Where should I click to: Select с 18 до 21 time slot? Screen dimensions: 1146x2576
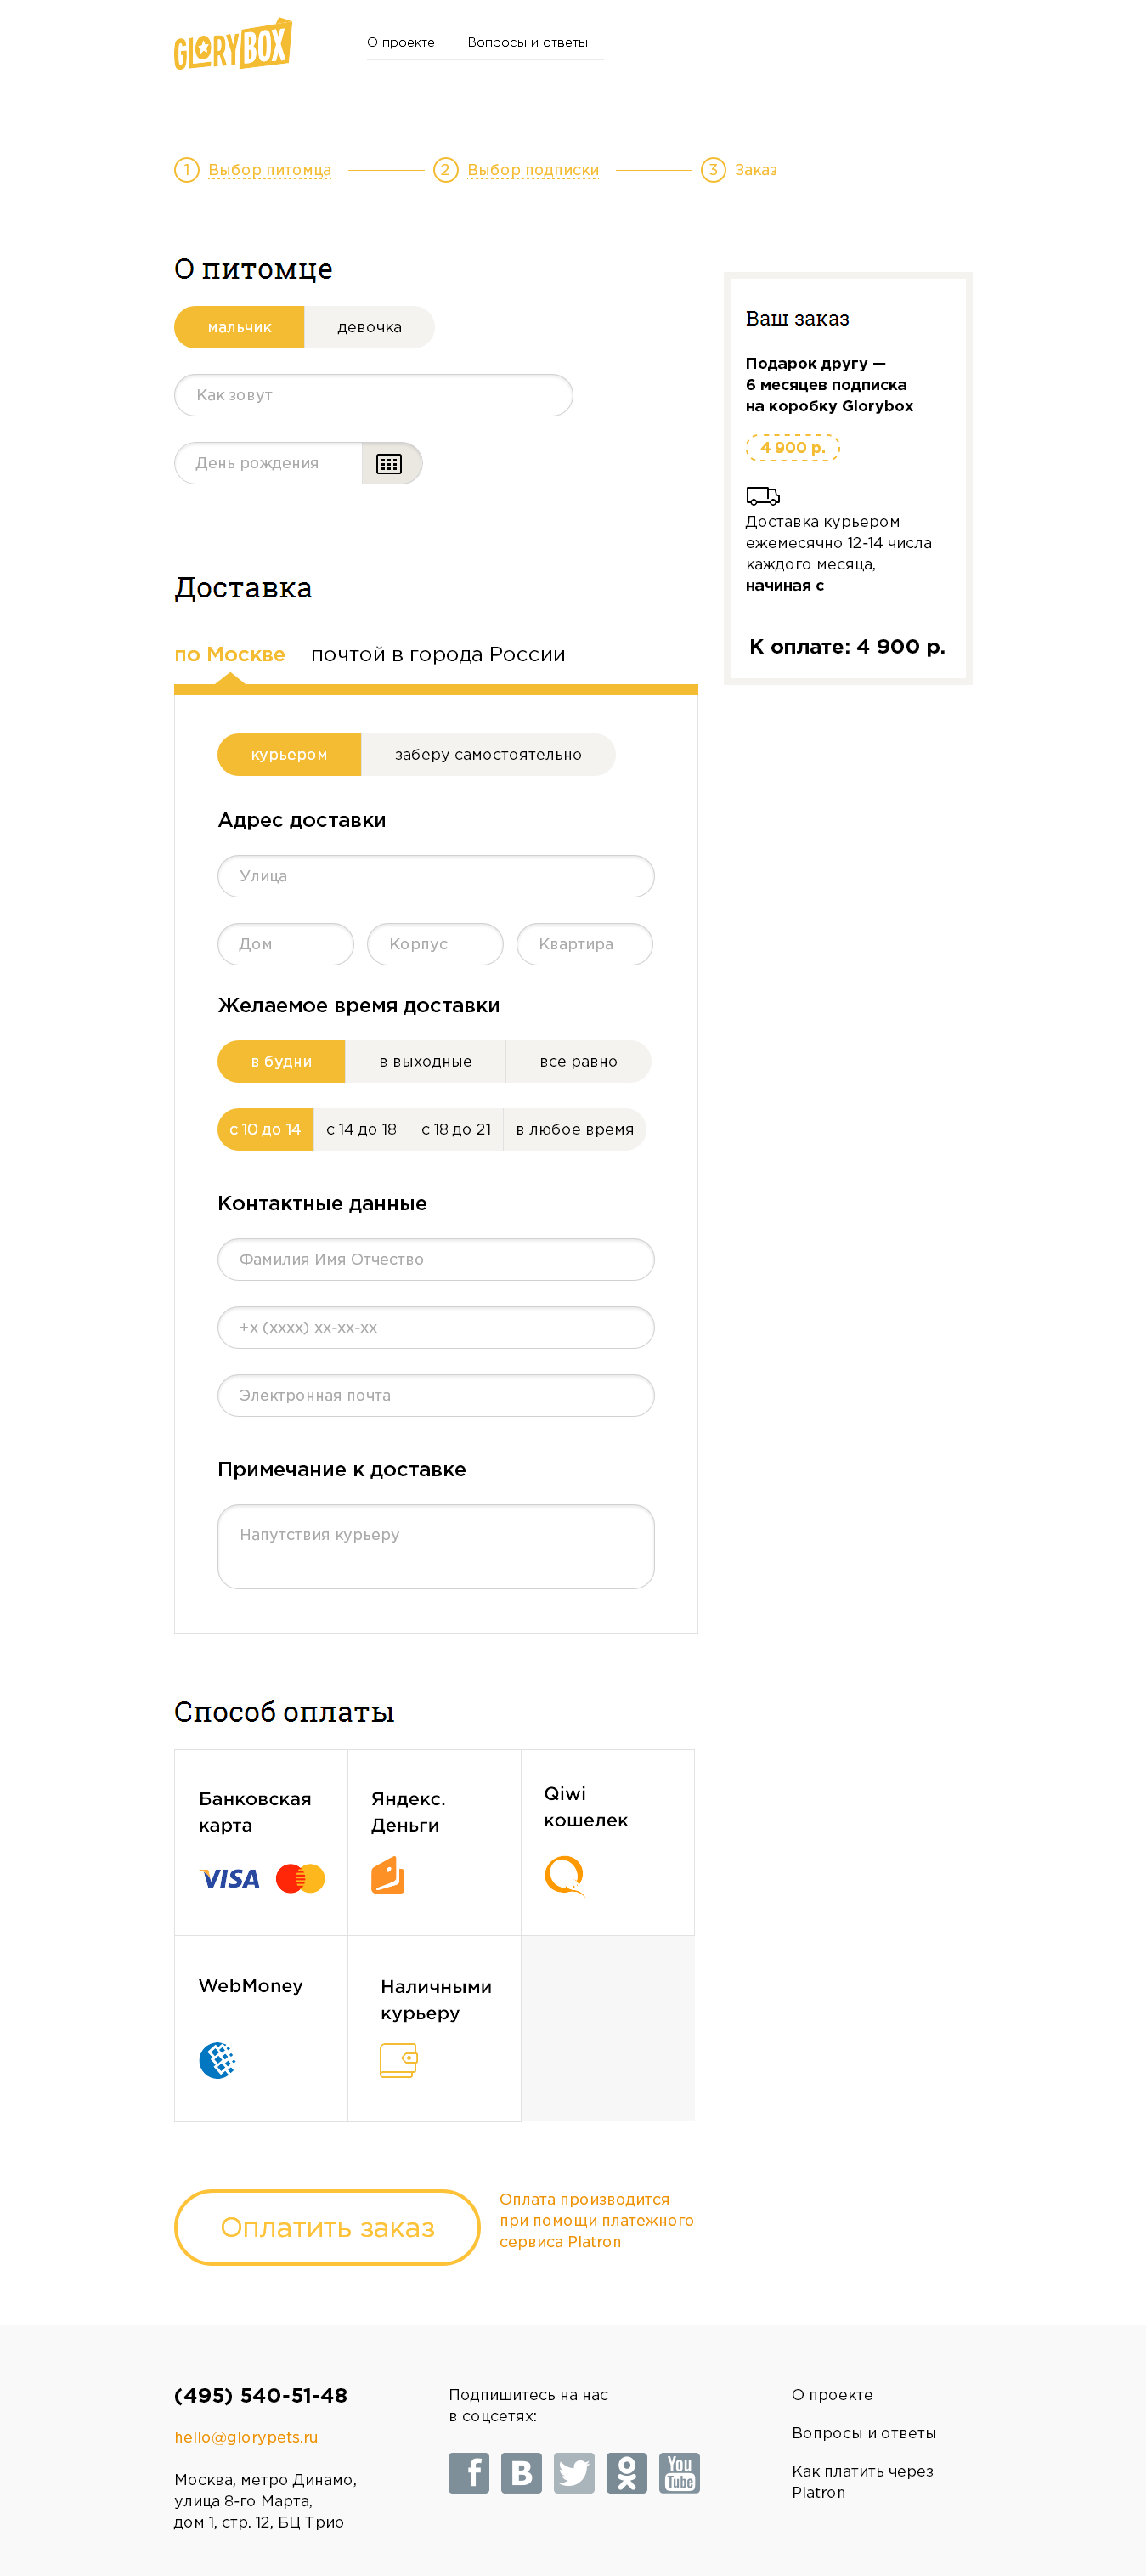pos(456,1129)
